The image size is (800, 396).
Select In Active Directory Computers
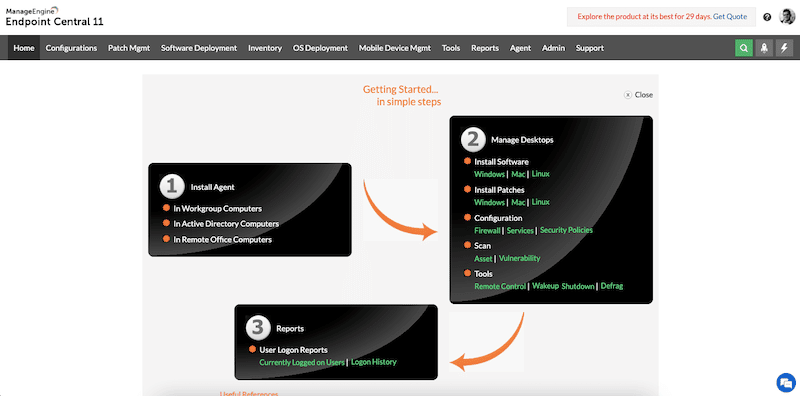(226, 224)
